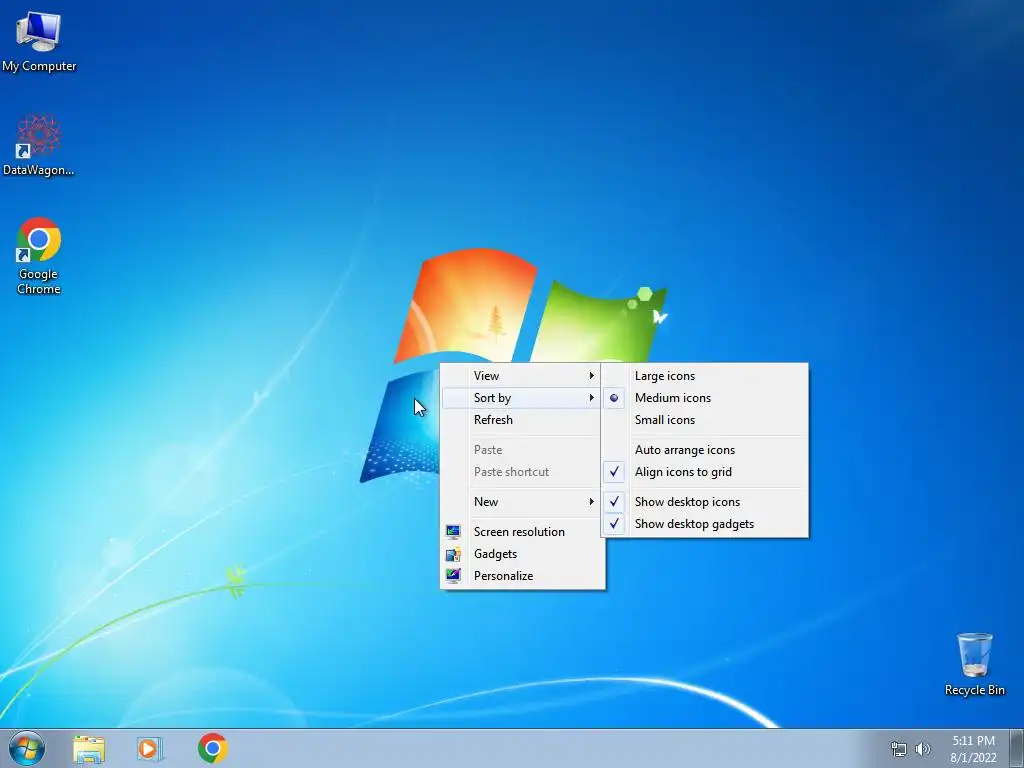This screenshot has height=768, width=1024.
Task: Select the Medium icons option
Action: pos(705,398)
